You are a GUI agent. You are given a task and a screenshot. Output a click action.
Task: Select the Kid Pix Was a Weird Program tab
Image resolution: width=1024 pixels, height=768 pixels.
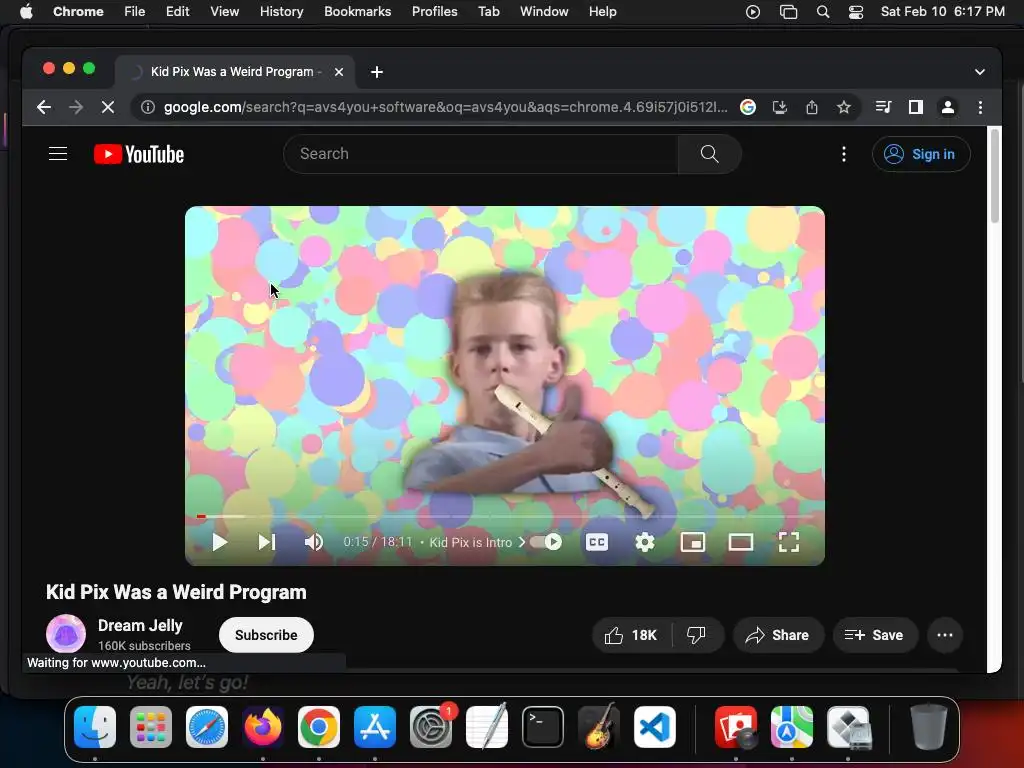click(x=235, y=72)
